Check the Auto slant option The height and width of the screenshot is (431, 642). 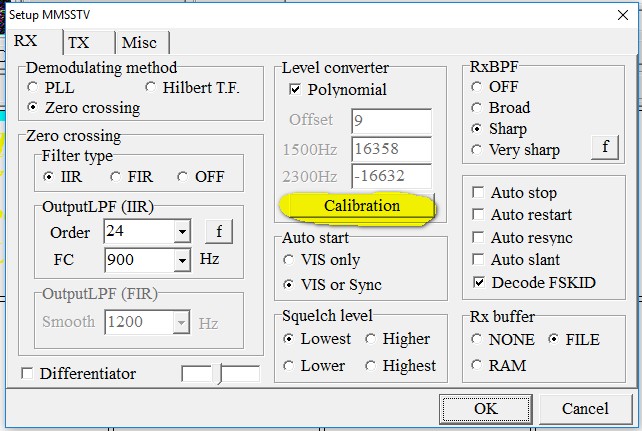(x=479, y=260)
